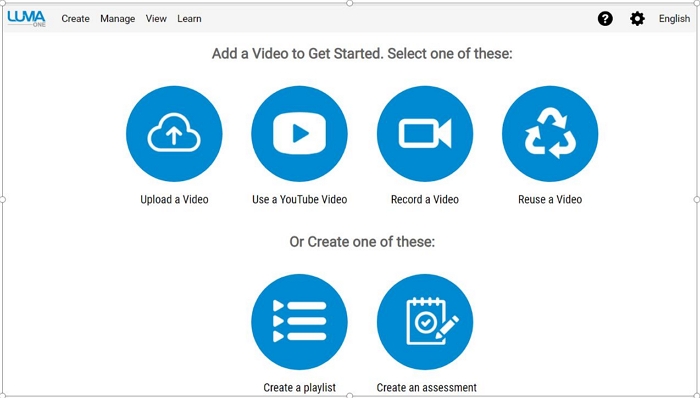The height and width of the screenshot is (398, 700).
Task: Click the Luma One logo
Action: tap(26, 18)
